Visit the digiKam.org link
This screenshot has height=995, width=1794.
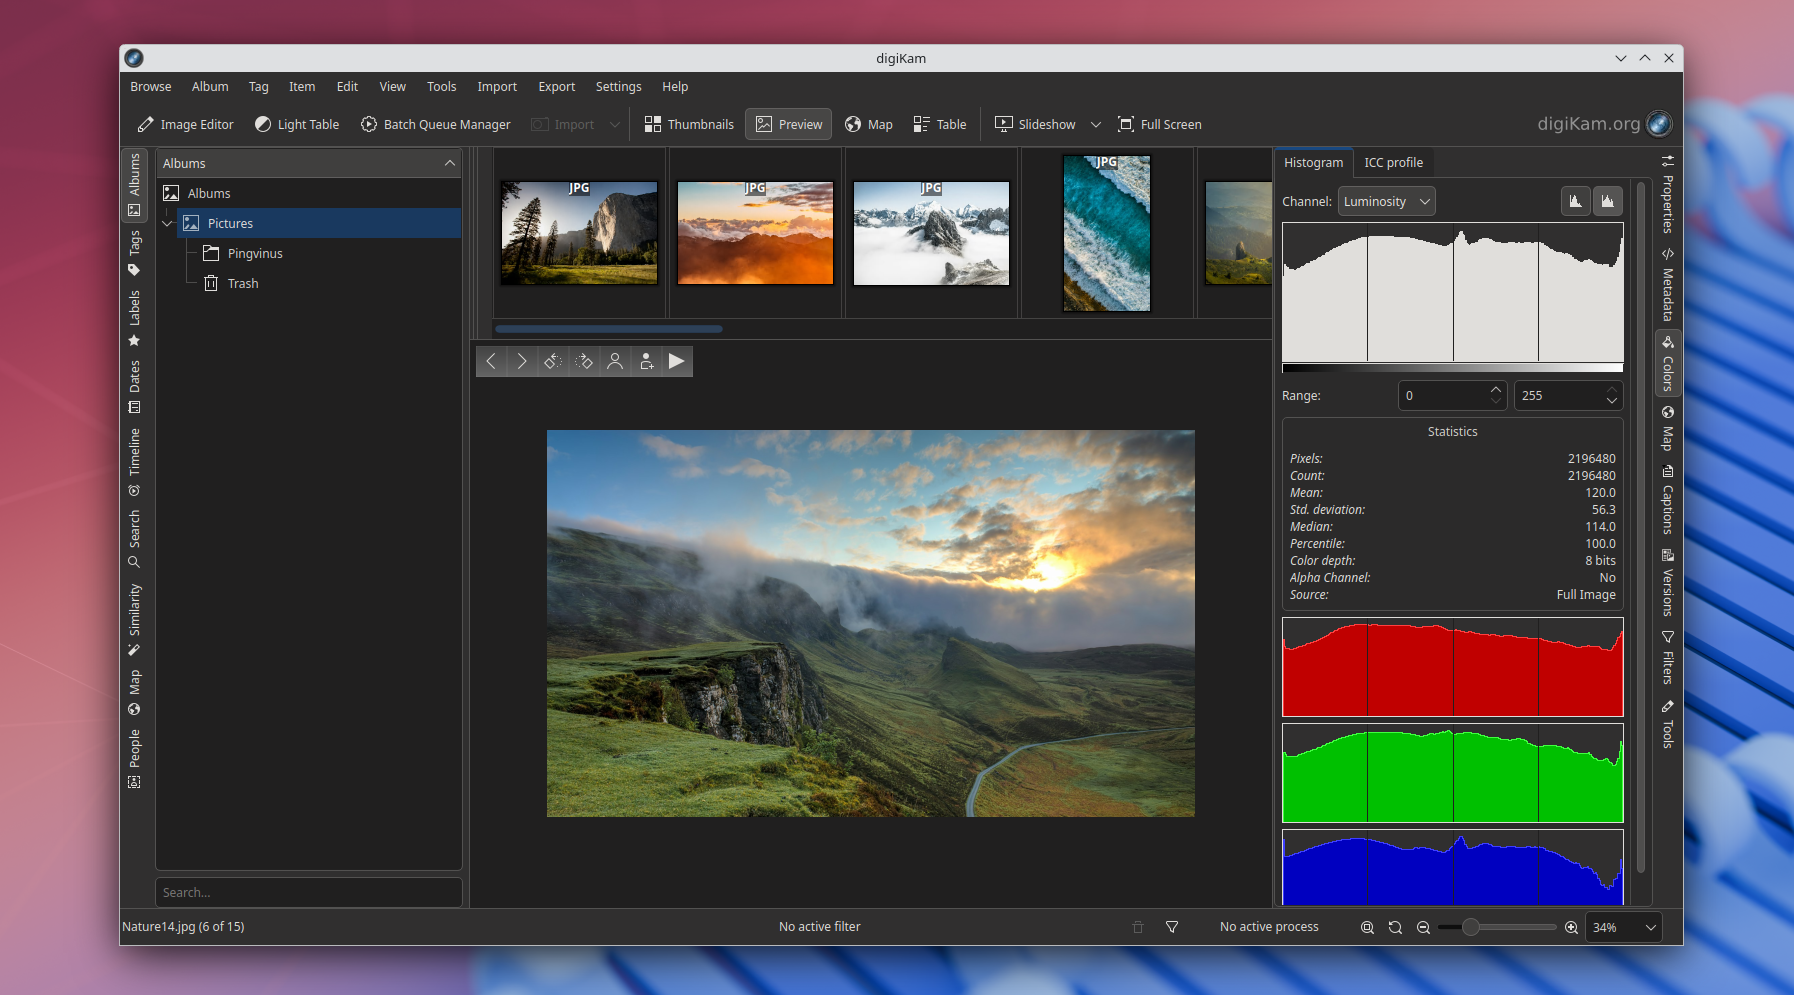[x=1603, y=123]
